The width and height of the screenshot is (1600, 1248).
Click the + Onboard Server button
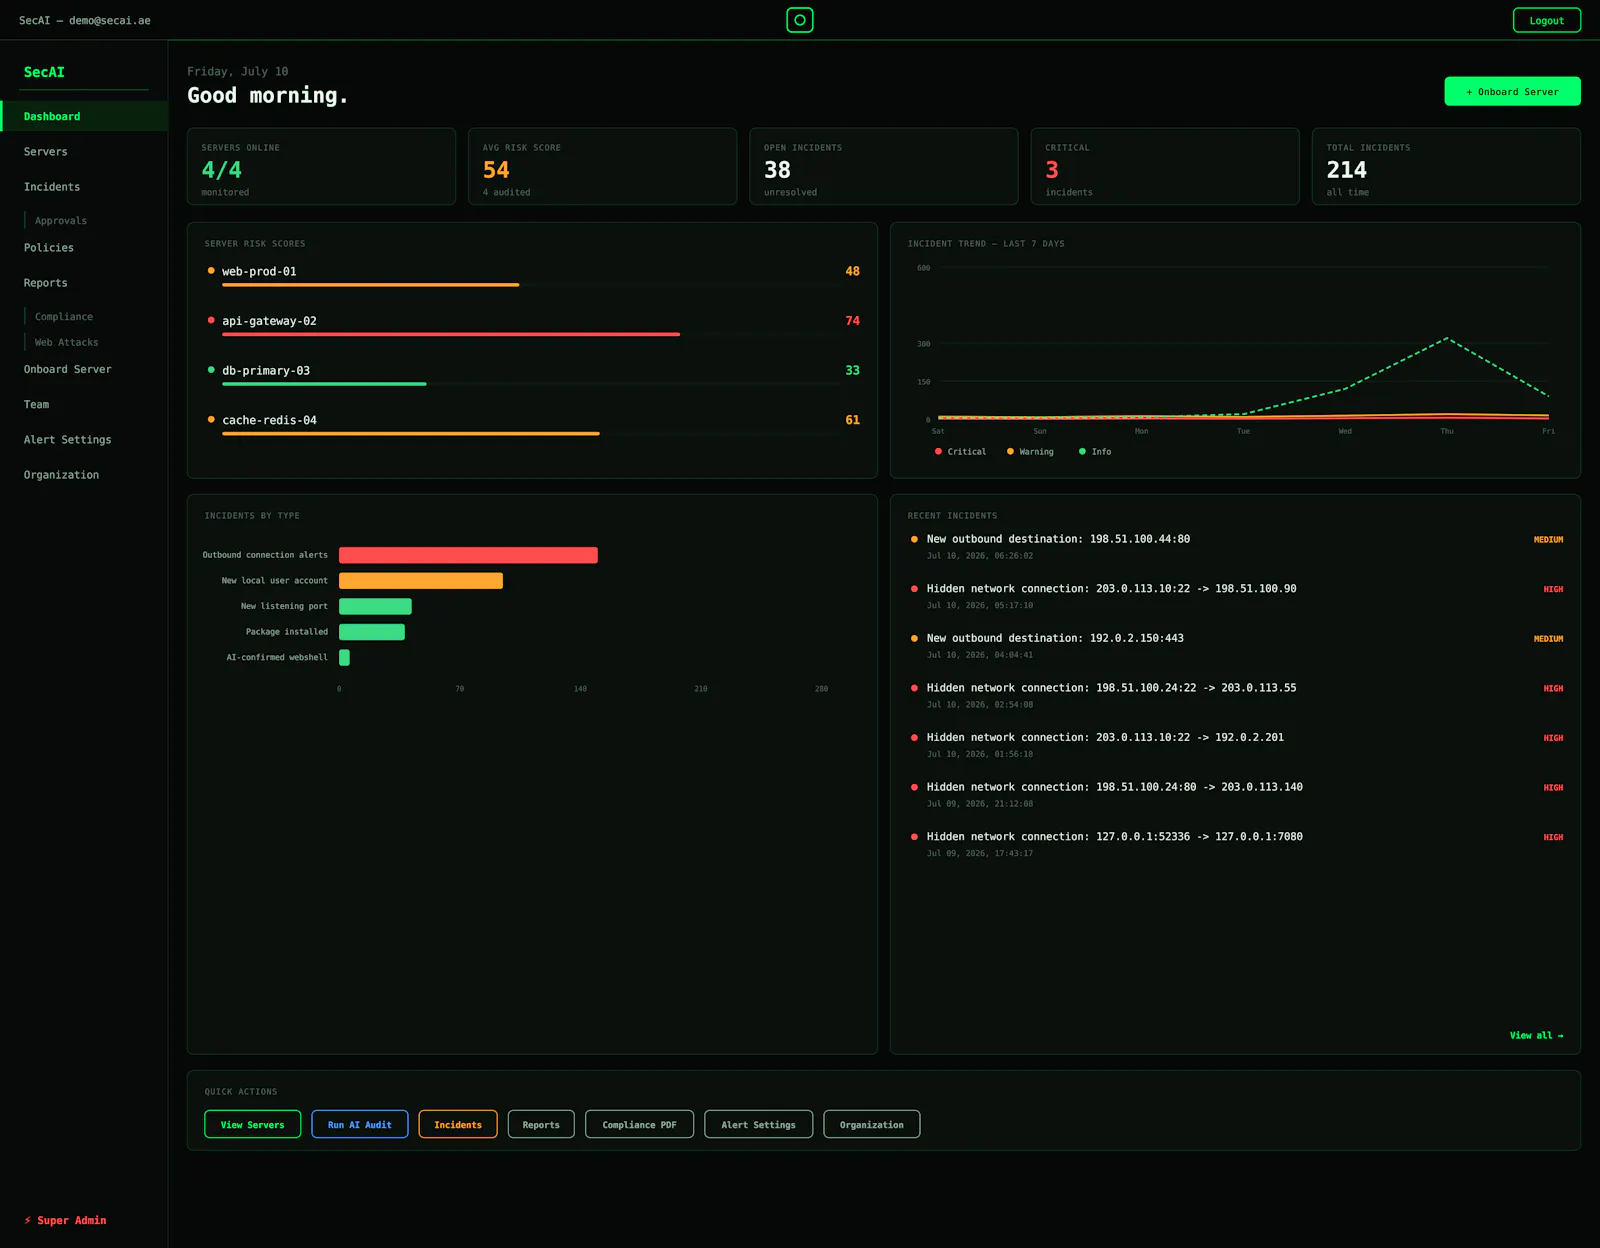point(1512,91)
